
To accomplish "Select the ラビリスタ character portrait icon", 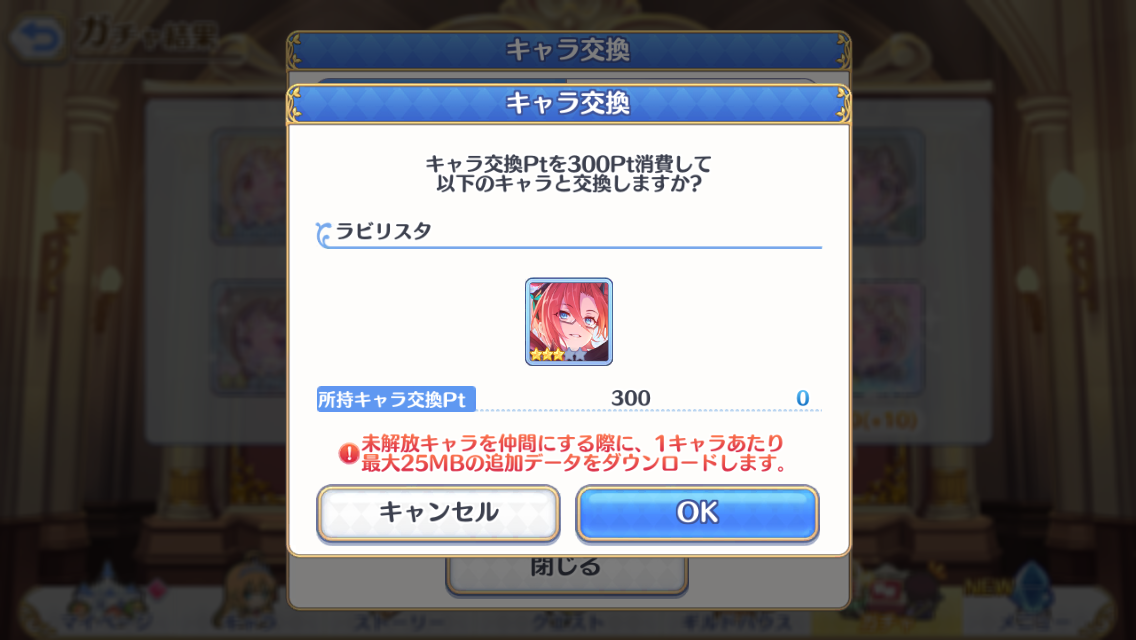I will point(569,322).
